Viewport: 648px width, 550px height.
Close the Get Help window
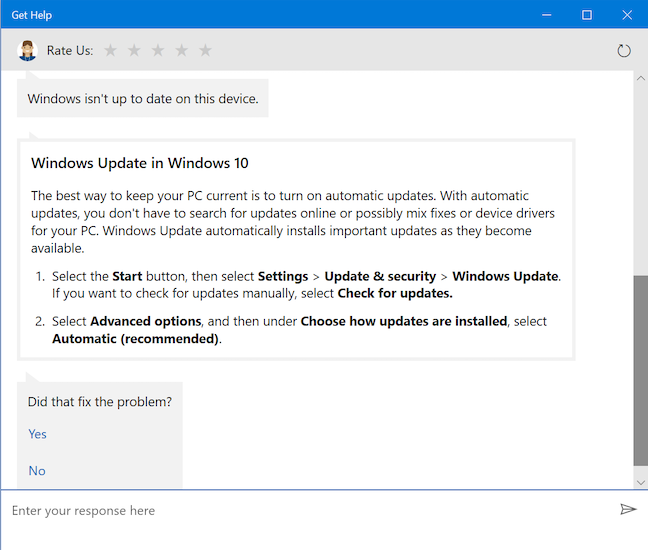pos(627,15)
